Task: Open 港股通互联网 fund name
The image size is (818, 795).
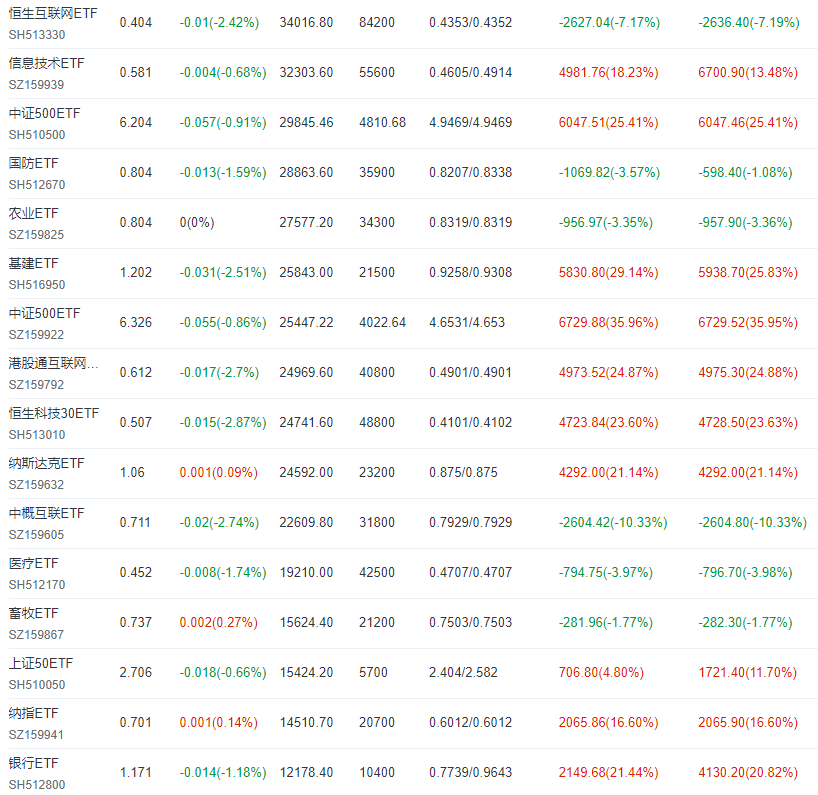Action: pyautogui.click(x=53, y=364)
